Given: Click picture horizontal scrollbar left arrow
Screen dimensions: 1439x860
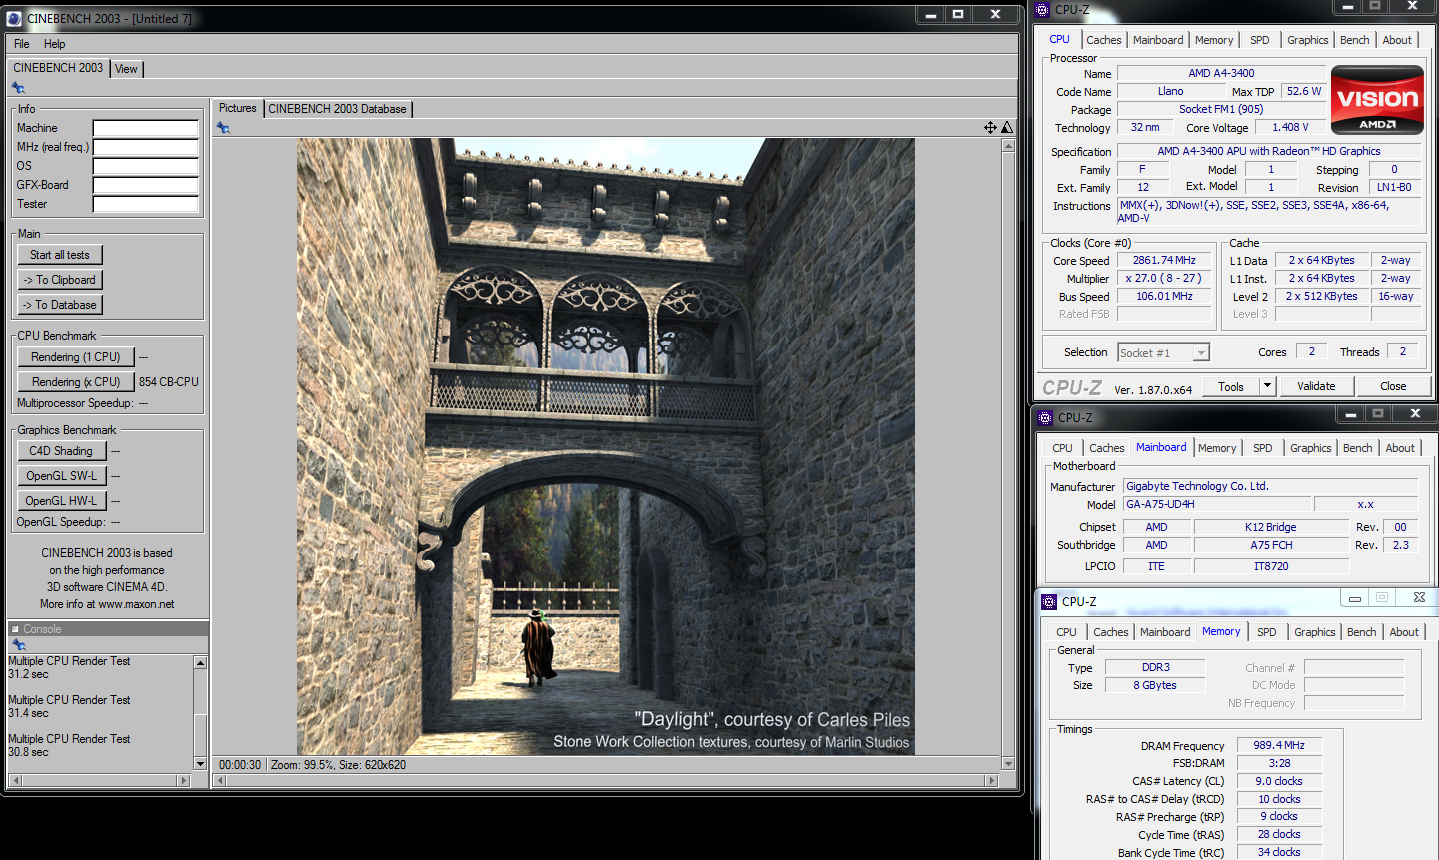Looking at the screenshot, I should pos(220,780).
